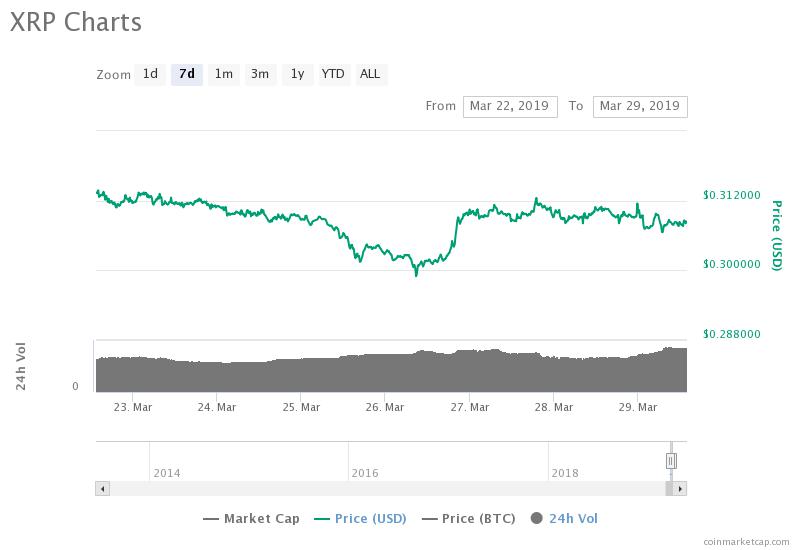Screen dimensions: 800x550
Task: Click the 24. Mar axis label
Action: [217, 407]
